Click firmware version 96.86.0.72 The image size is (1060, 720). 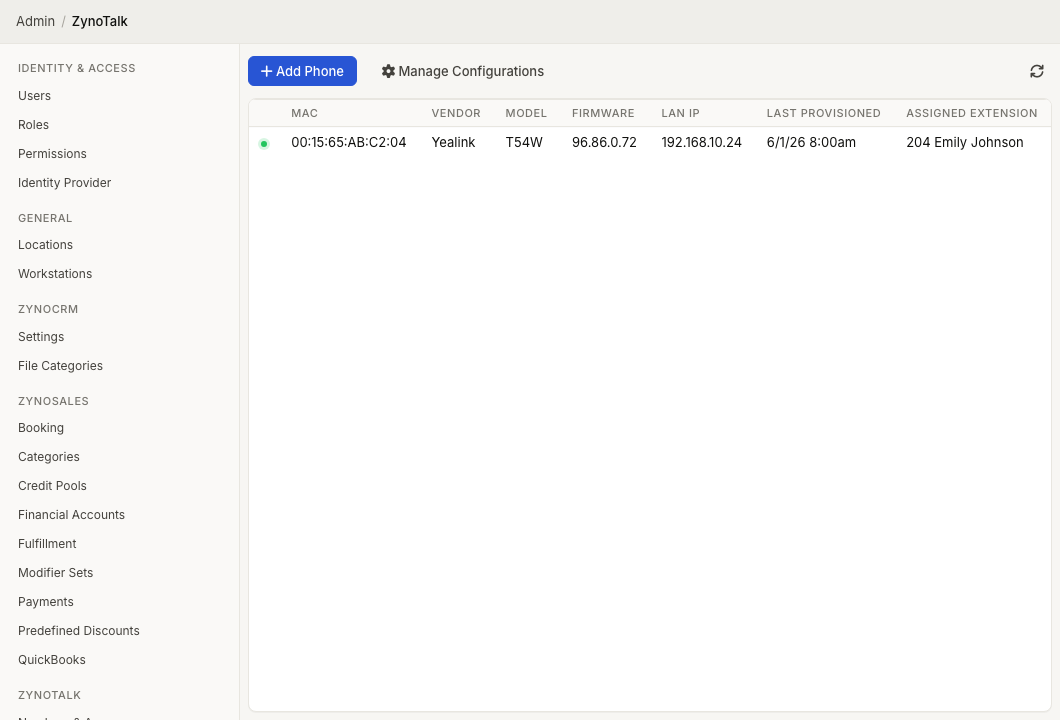click(604, 143)
